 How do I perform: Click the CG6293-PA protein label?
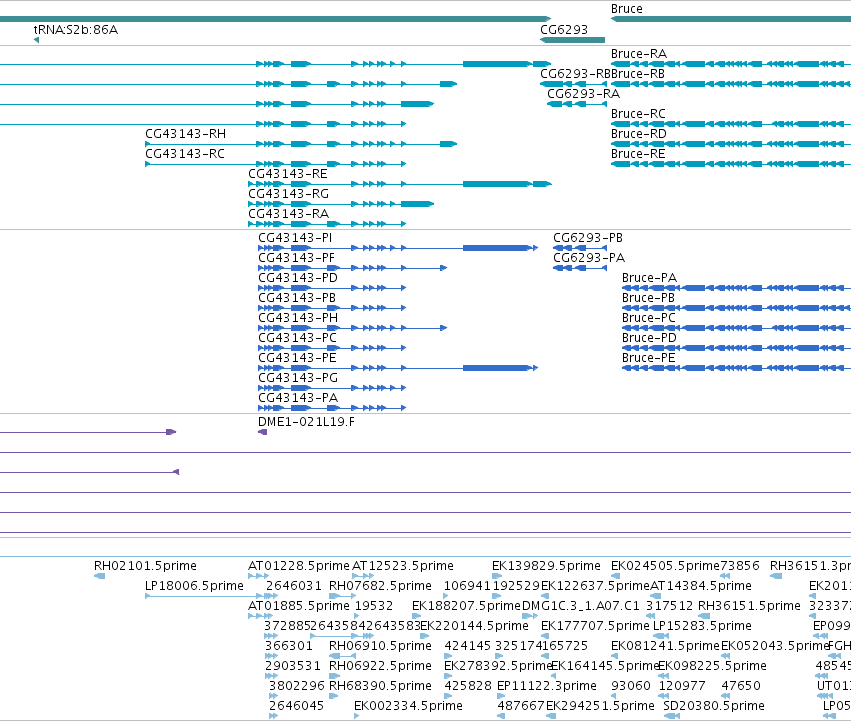[589, 258]
